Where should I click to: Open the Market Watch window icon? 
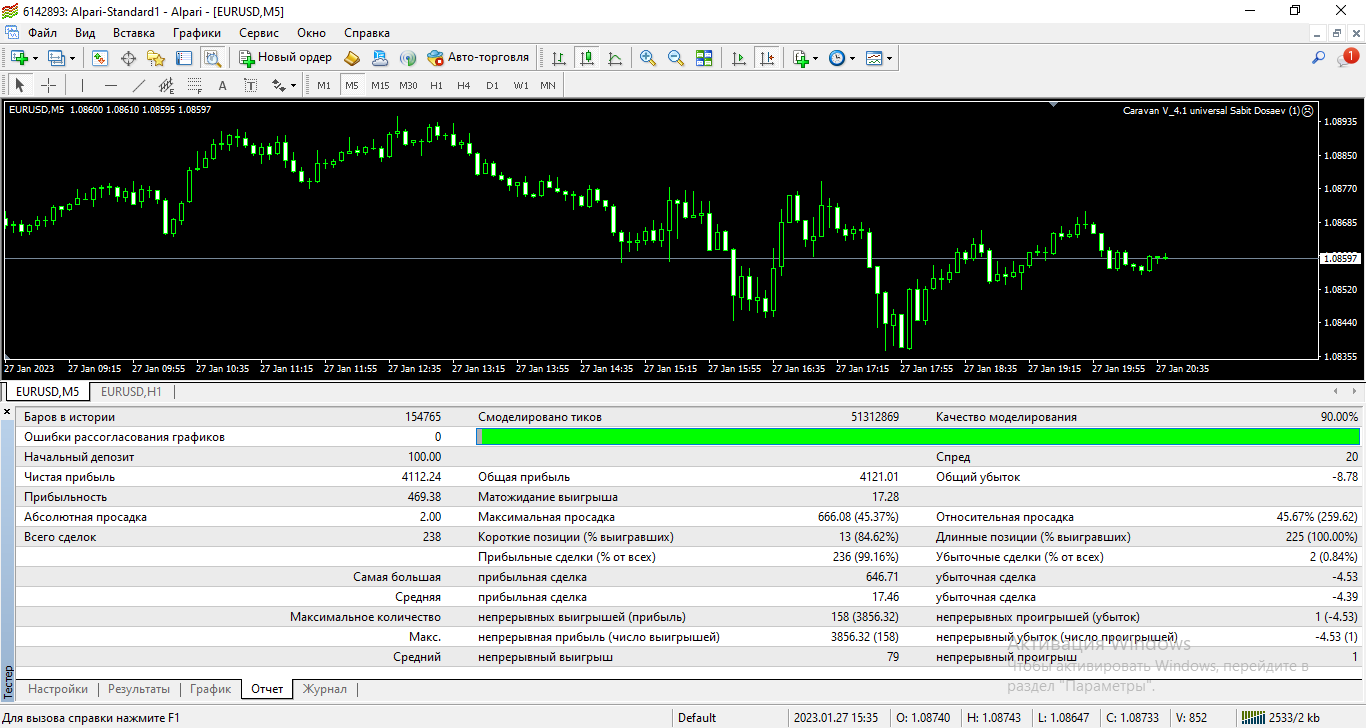(100, 58)
